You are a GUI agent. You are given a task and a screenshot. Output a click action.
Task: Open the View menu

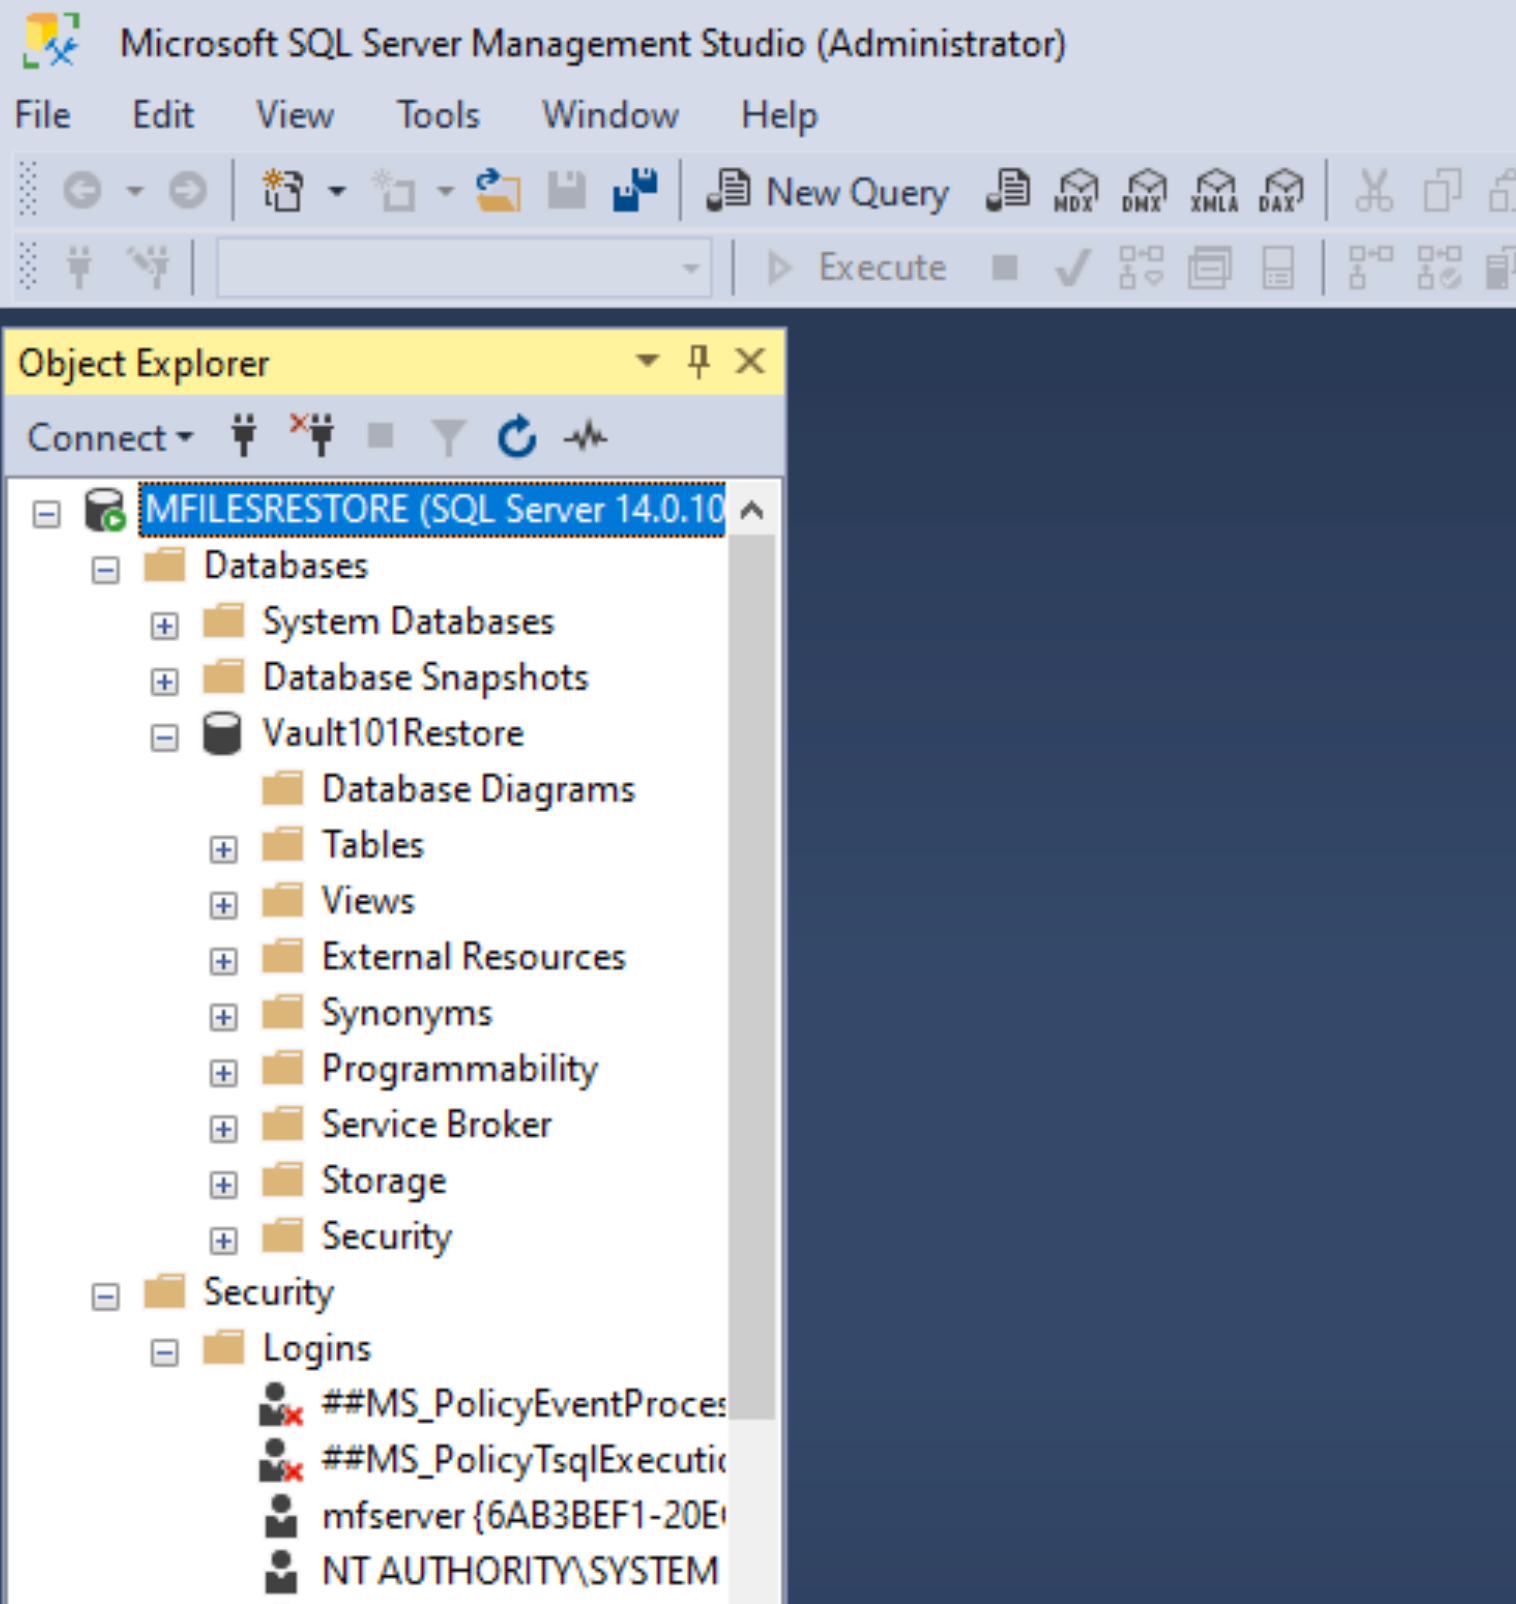[x=294, y=115]
